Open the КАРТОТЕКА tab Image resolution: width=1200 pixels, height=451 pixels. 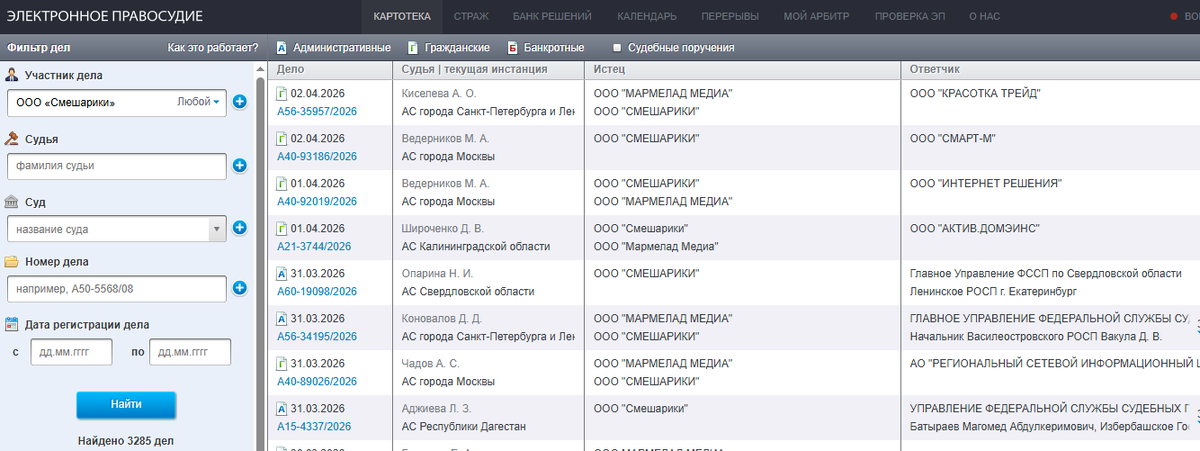click(x=401, y=17)
